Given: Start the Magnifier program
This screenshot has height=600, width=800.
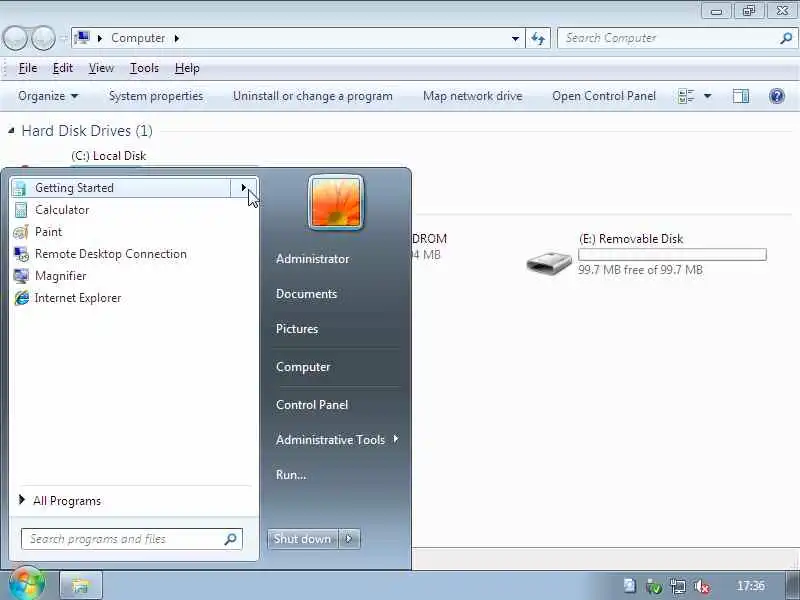Looking at the screenshot, I should tap(134, 276).
